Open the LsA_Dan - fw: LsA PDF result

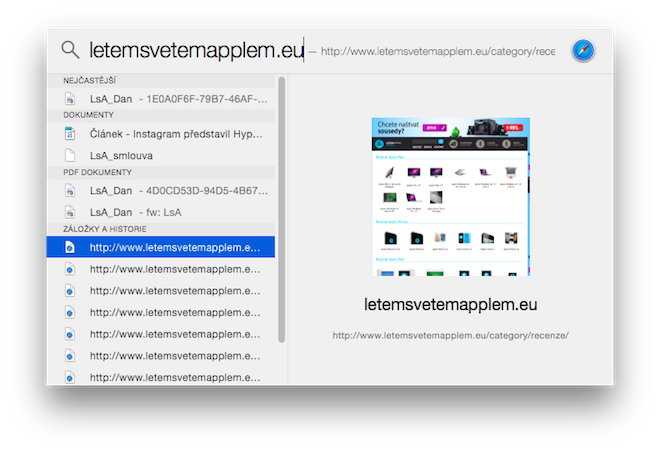(x=161, y=212)
